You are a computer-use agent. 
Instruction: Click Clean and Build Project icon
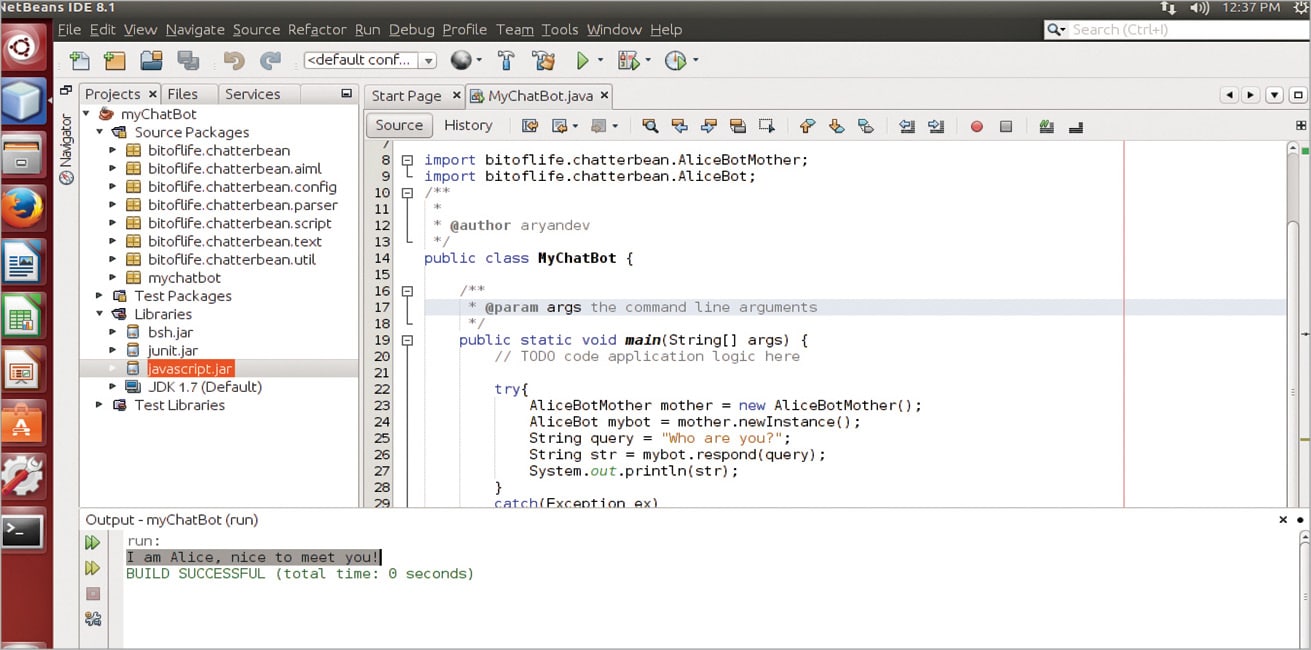pyautogui.click(x=543, y=61)
